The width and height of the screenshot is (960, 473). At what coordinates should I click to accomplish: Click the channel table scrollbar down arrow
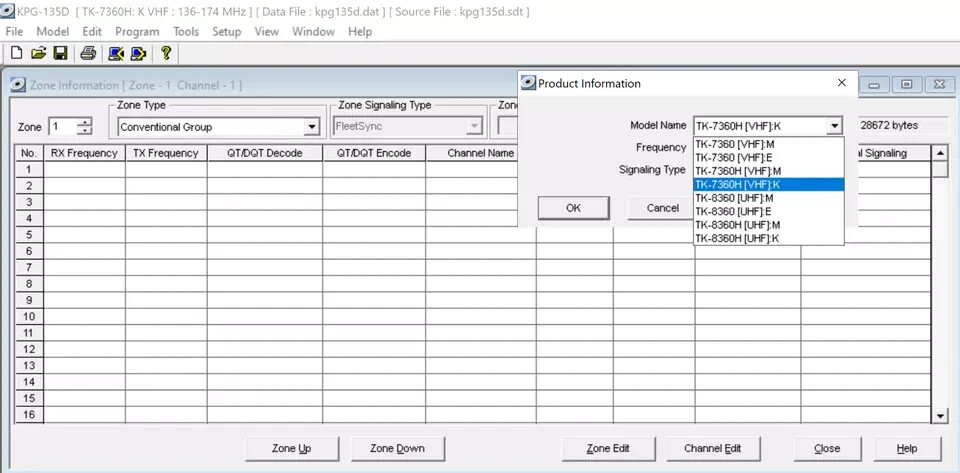pos(940,415)
